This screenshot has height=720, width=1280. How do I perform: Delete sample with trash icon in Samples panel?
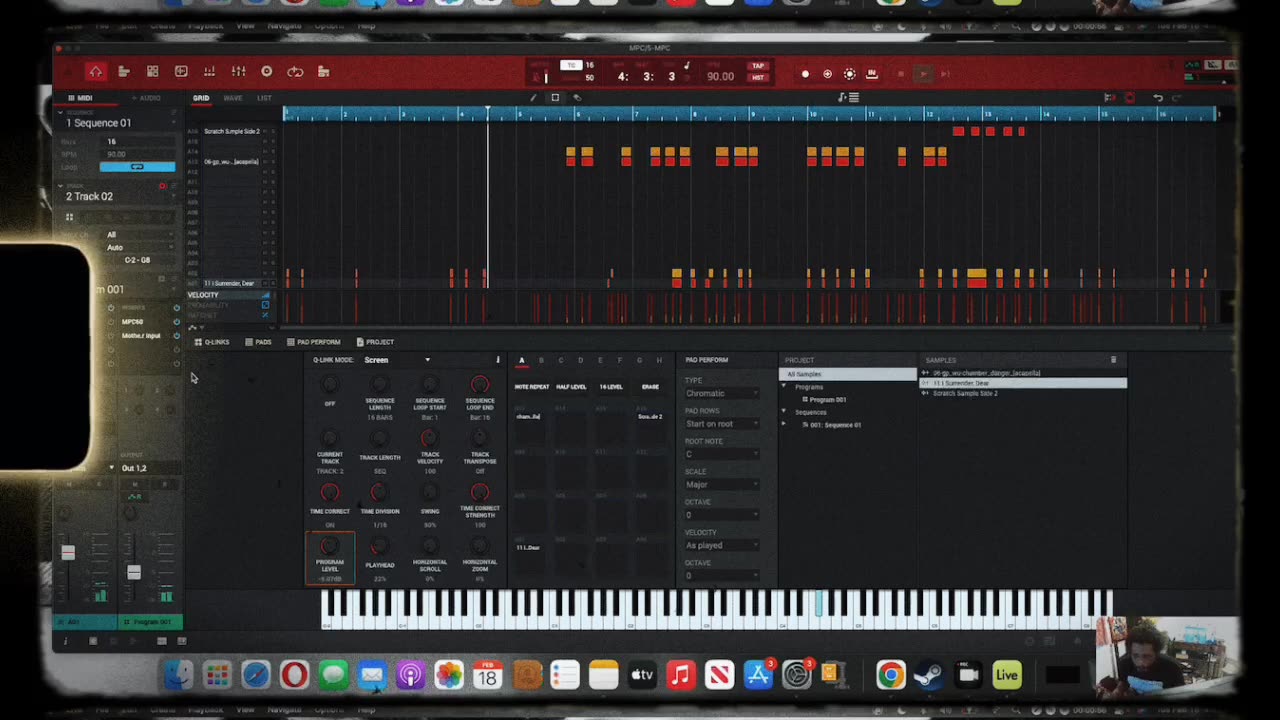click(1113, 360)
